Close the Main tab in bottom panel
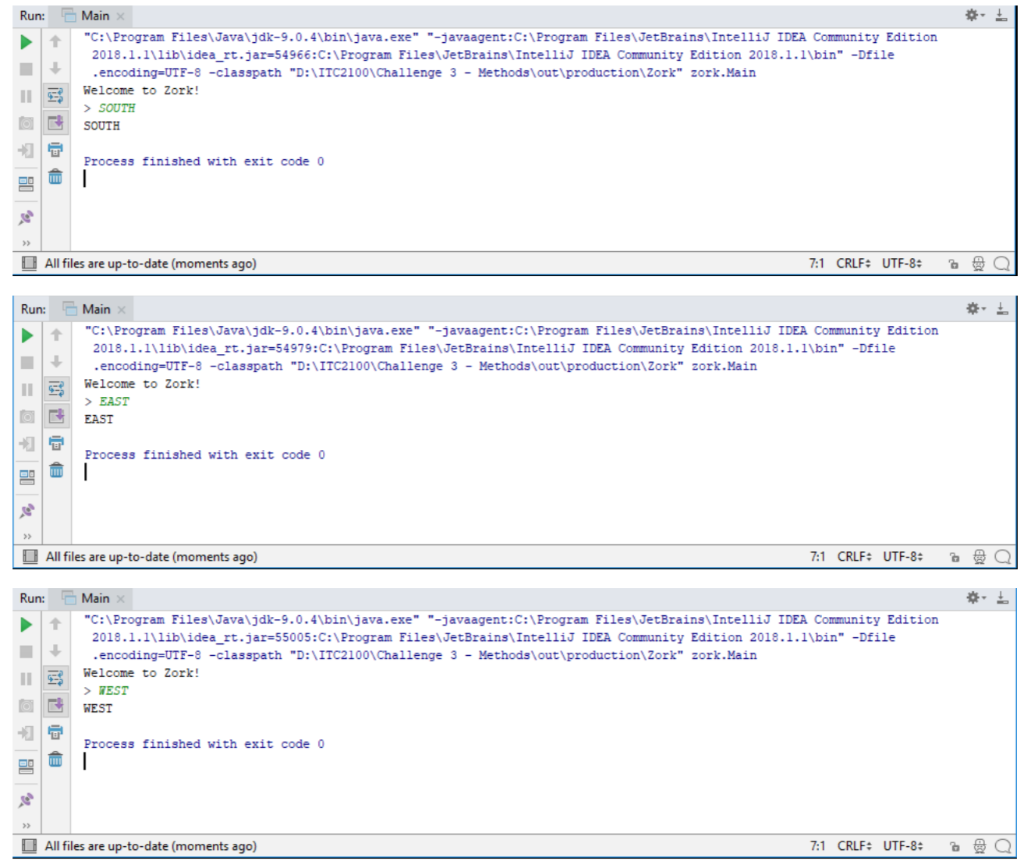The height and width of the screenshot is (868, 1024). coord(122,16)
